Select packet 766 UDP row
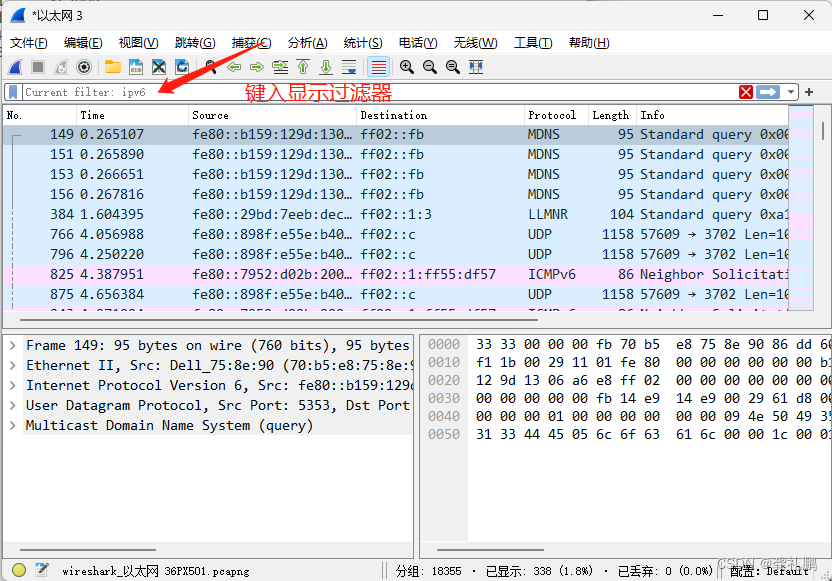The image size is (832, 581). click(x=396, y=235)
